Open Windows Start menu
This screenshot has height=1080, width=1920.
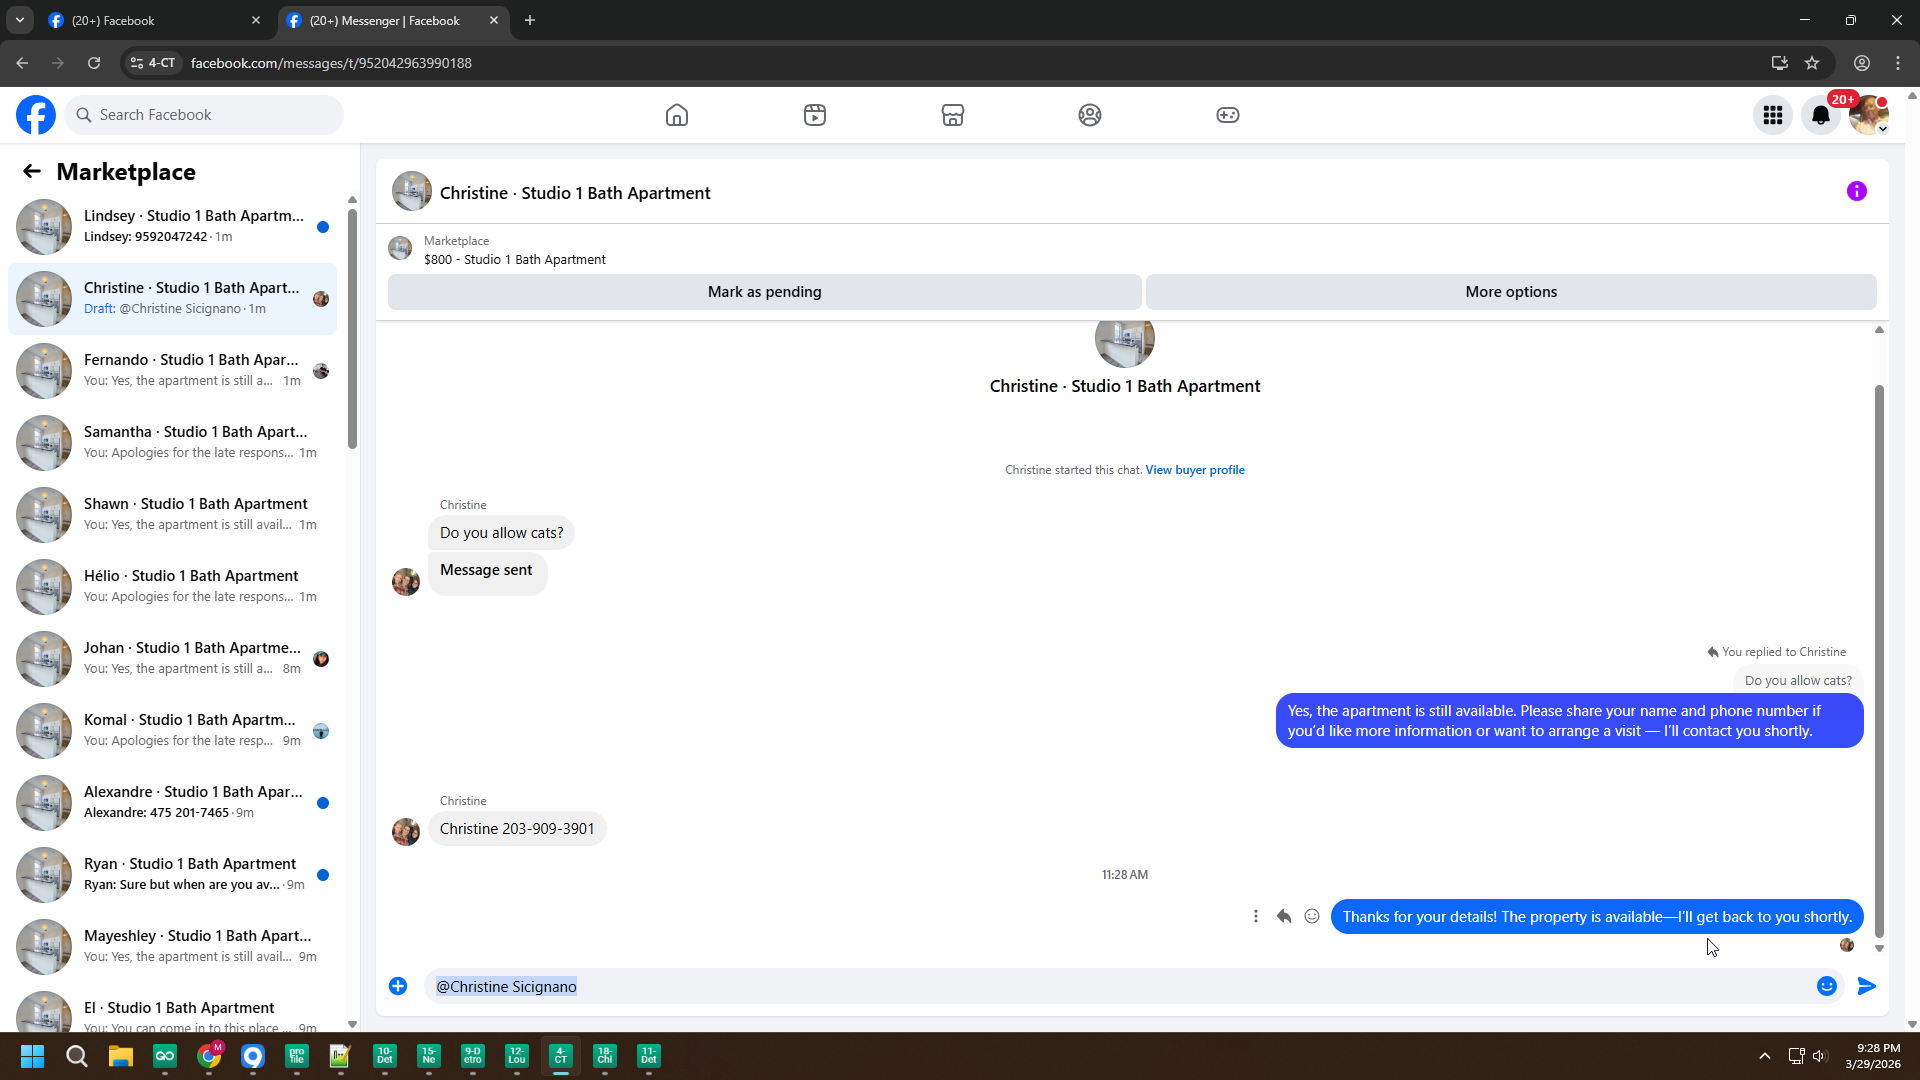pyautogui.click(x=32, y=1056)
